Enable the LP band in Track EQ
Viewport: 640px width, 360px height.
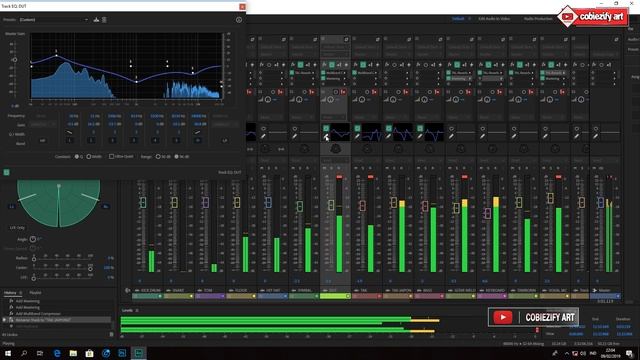pos(224,140)
